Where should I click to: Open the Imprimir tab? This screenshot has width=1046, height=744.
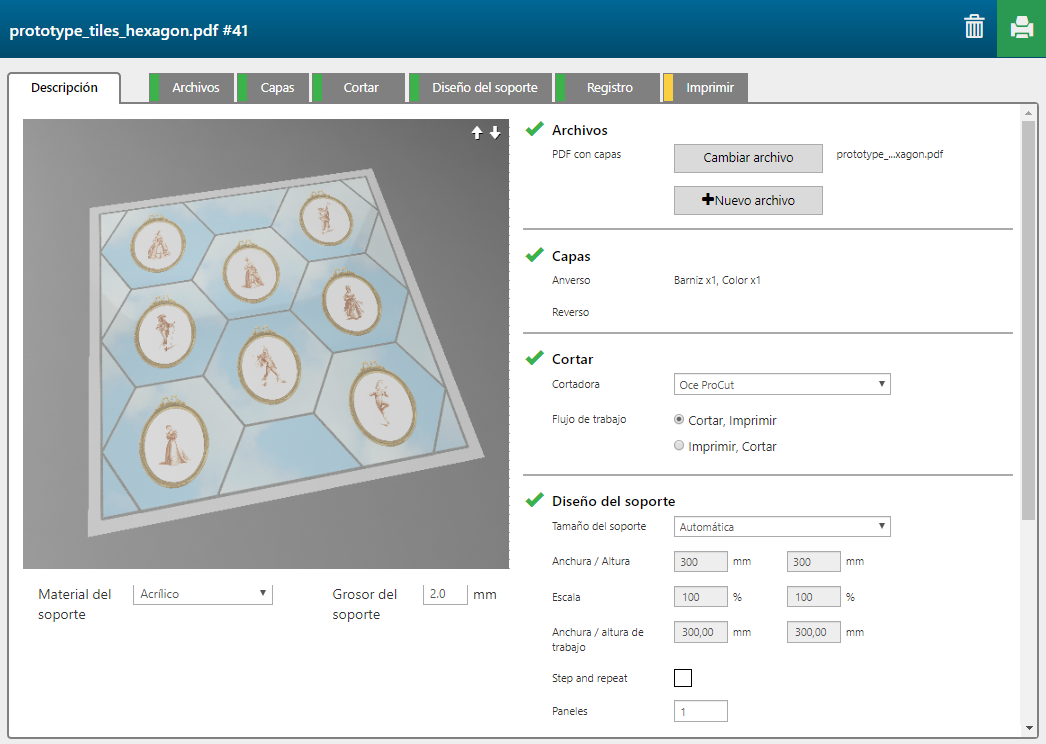point(709,88)
